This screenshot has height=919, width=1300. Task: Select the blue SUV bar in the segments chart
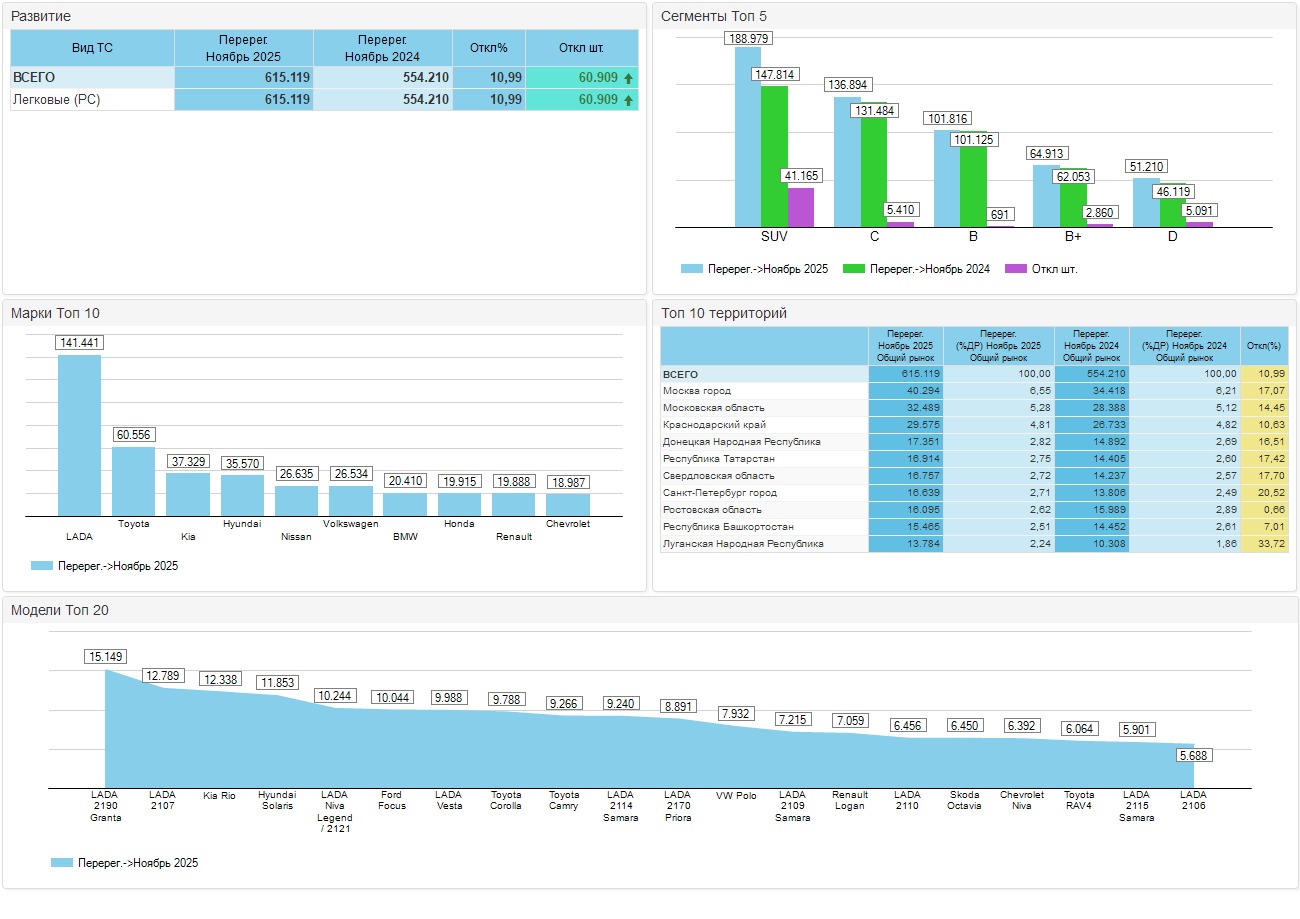(x=747, y=137)
